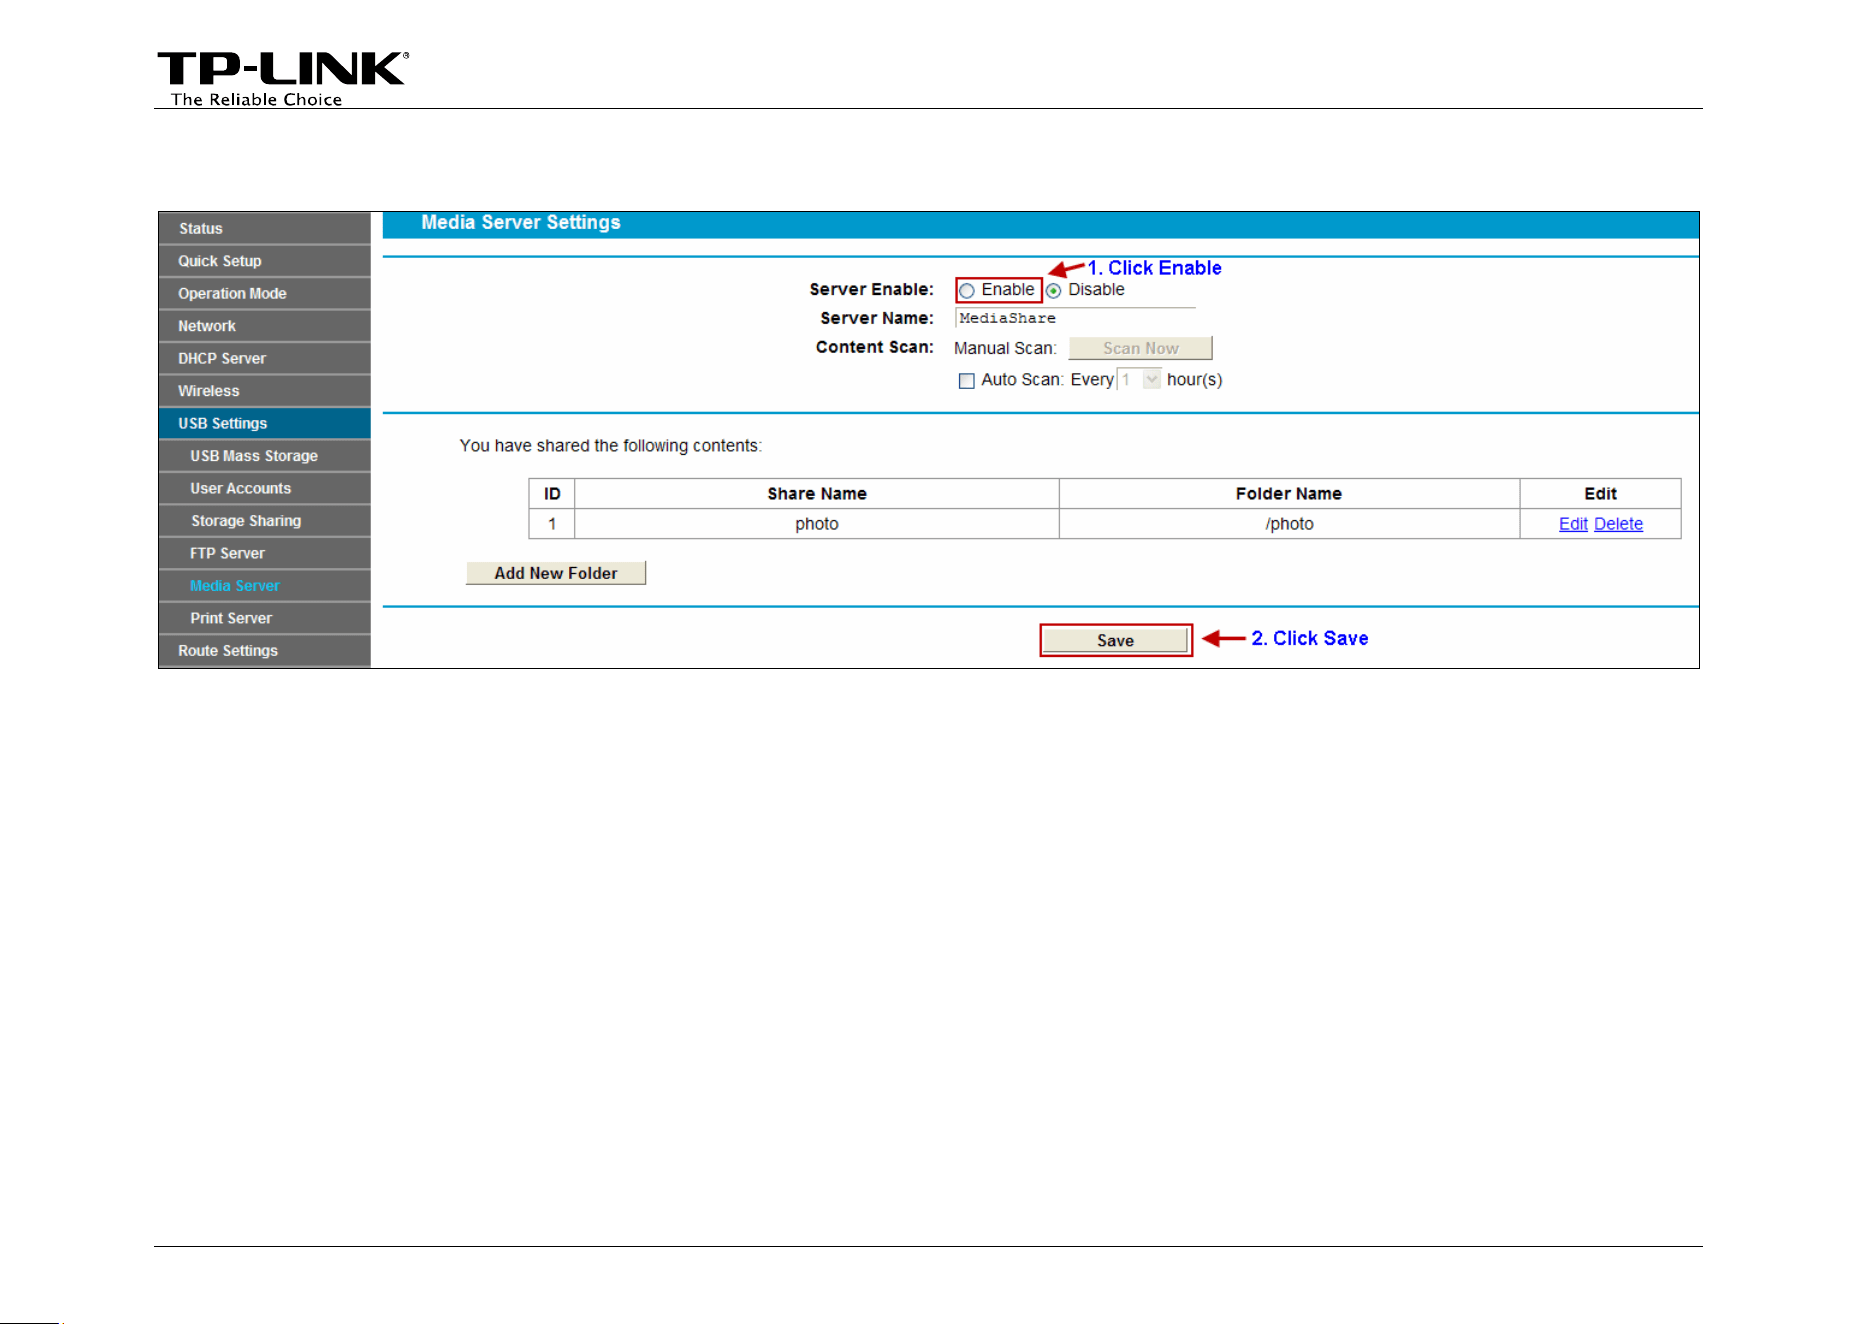Screen dimensions: 1872x1324
Task: Edit the photo share entry
Action: click(1573, 524)
